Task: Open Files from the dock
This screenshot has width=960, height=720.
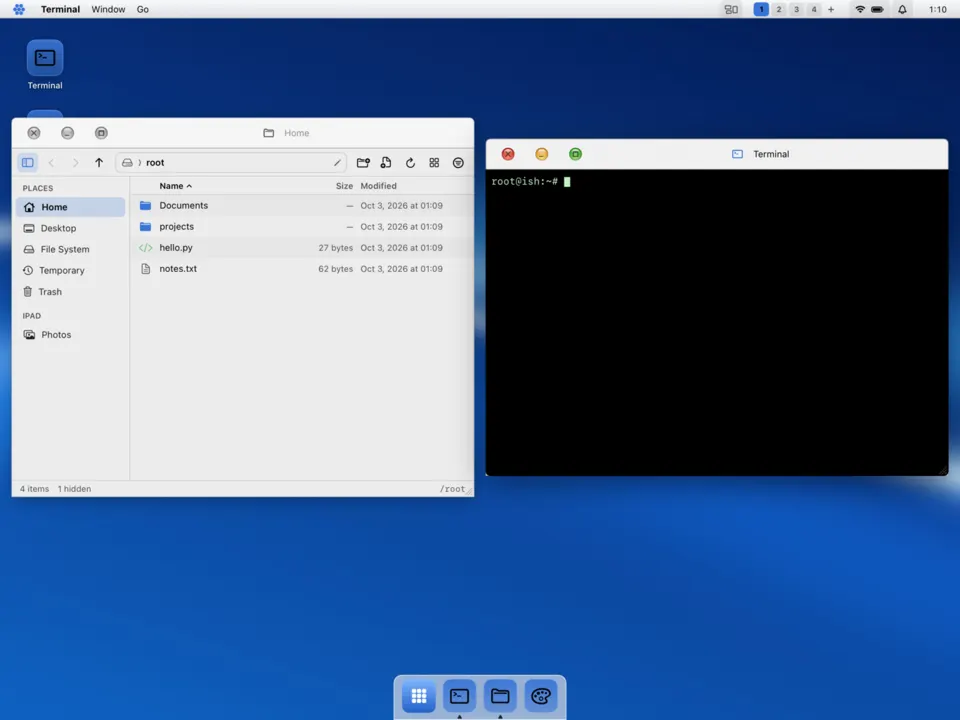Action: (x=500, y=696)
